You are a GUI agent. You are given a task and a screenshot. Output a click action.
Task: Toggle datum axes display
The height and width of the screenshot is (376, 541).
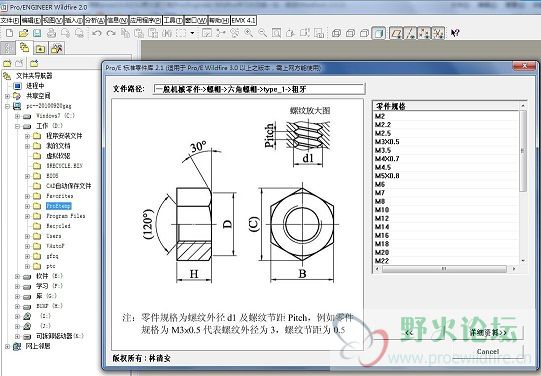pos(410,33)
